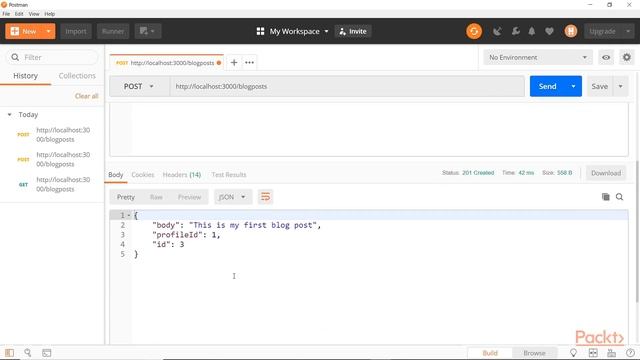Collapse the Today history group

(x=9, y=115)
